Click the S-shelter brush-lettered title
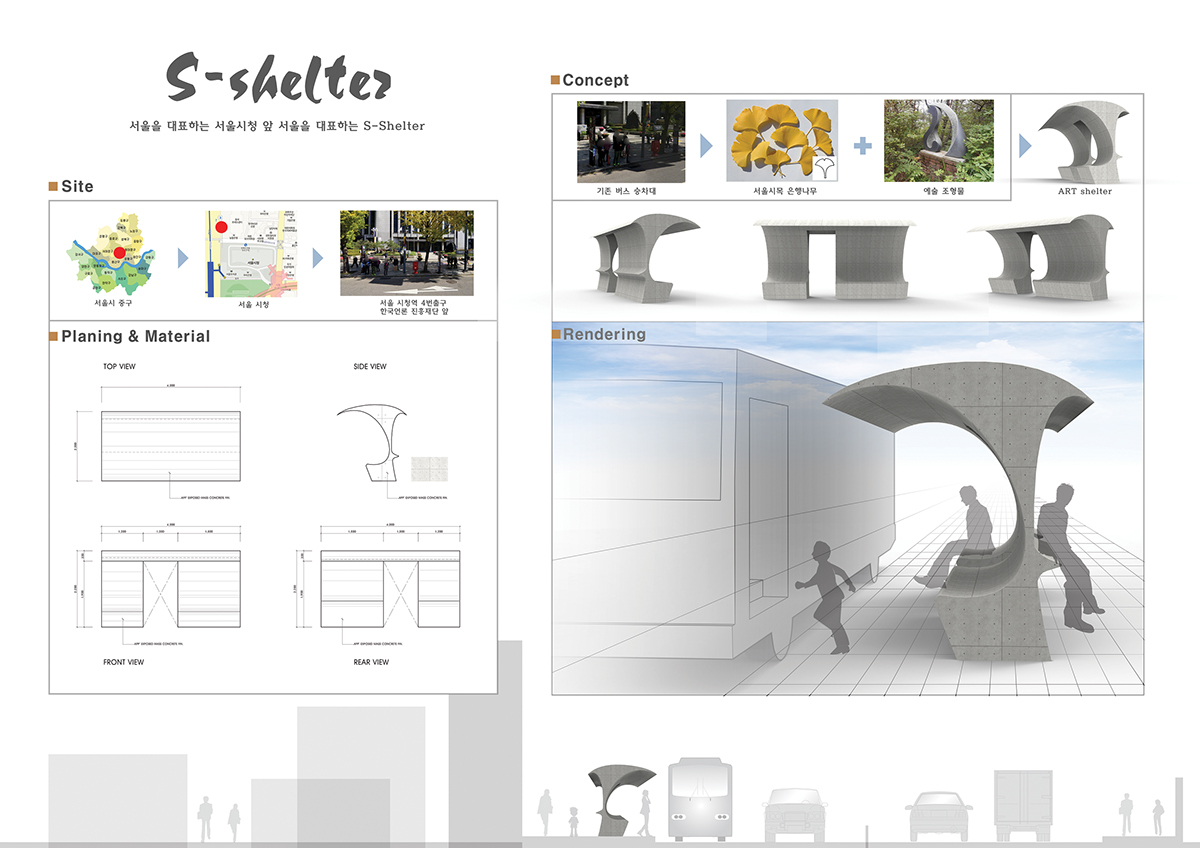1200x848 pixels. pyautogui.click(x=279, y=81)
